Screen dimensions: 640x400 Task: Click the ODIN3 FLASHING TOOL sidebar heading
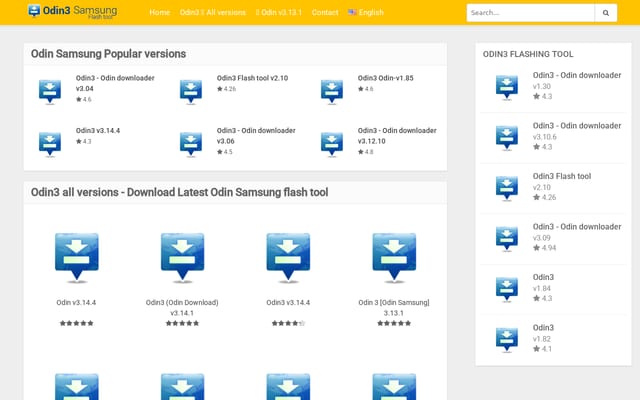click(528, 54)
